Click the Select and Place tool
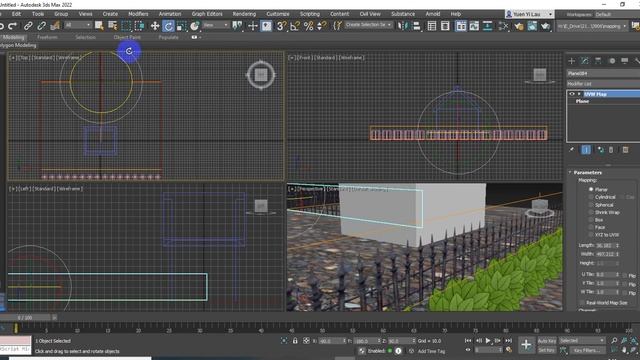 coord(195,26)
